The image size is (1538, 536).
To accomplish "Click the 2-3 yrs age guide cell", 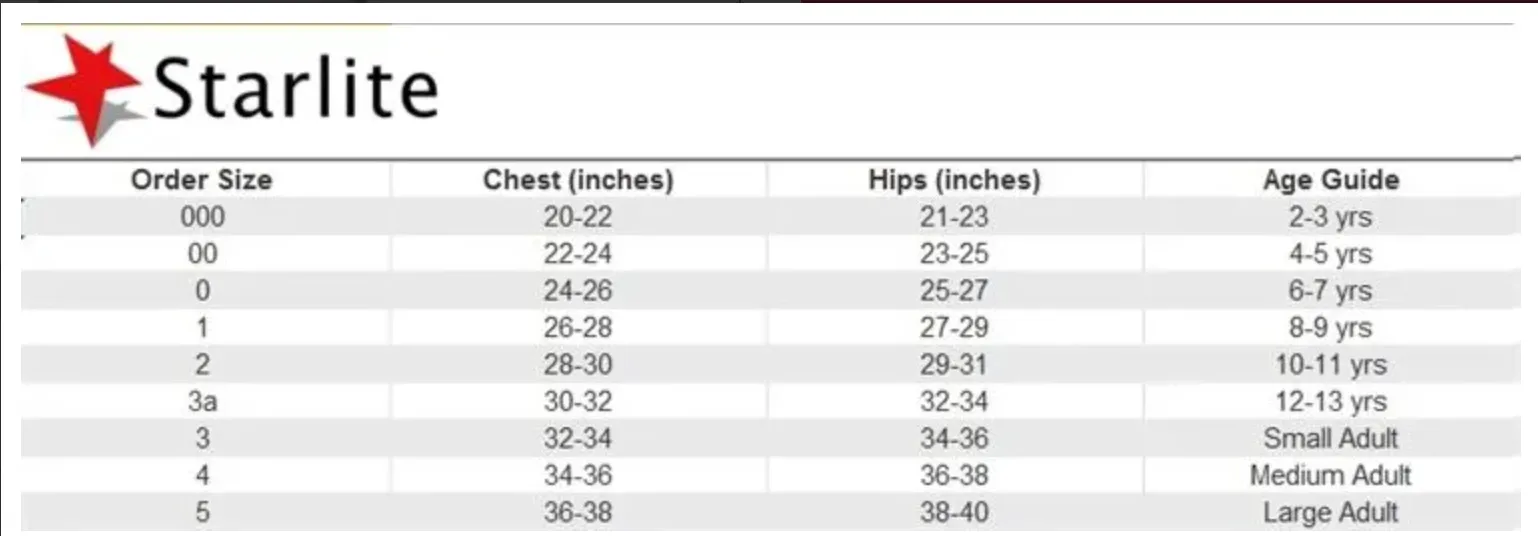I will [x=1330, y=217].
